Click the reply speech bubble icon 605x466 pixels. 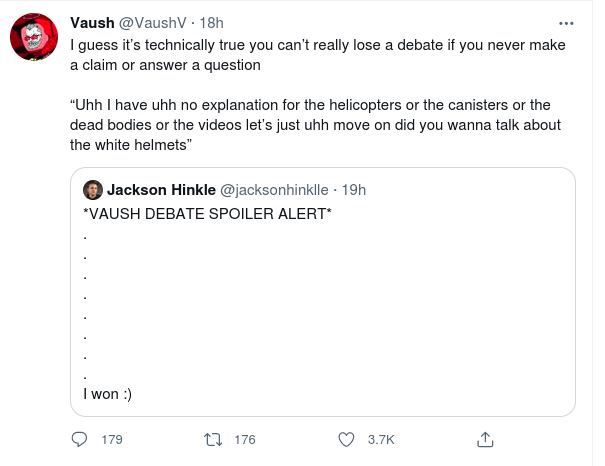tap(81, 439)
